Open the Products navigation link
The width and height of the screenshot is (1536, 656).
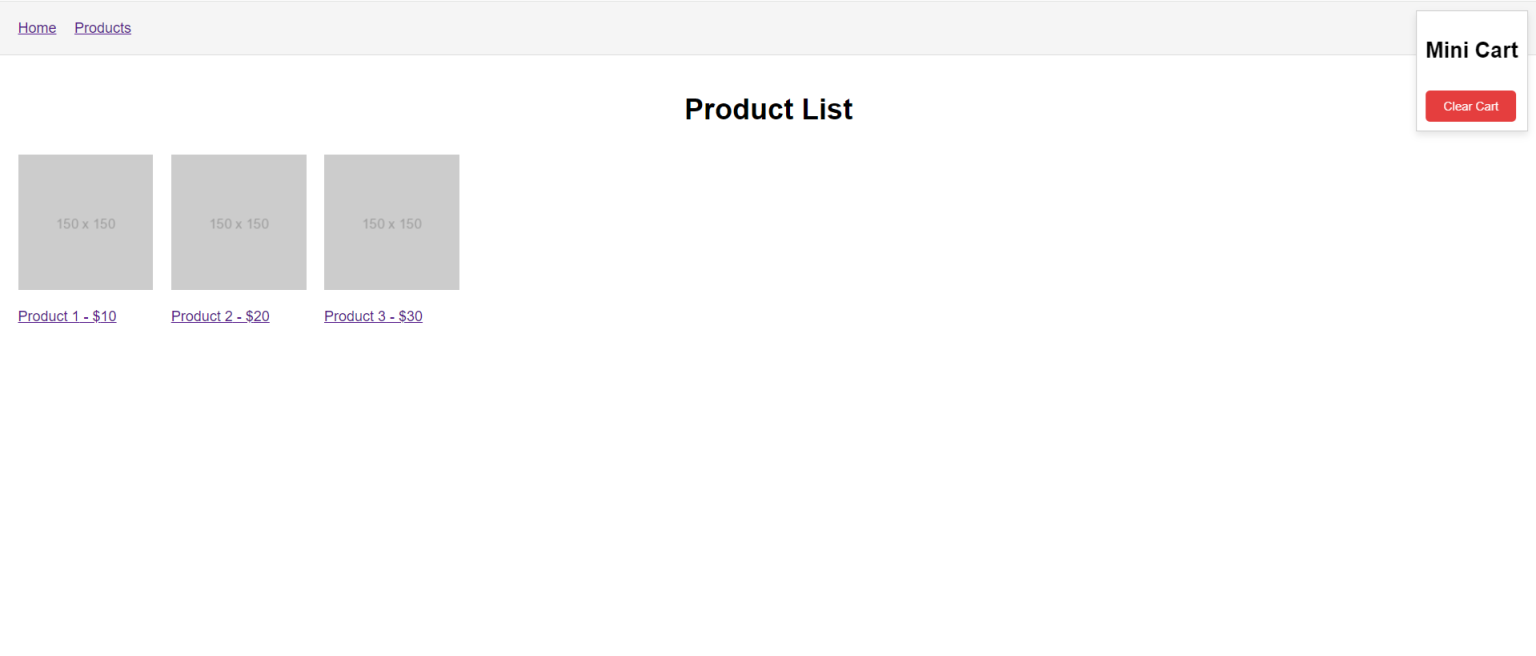pyautogui.click(x=102, y=28)
